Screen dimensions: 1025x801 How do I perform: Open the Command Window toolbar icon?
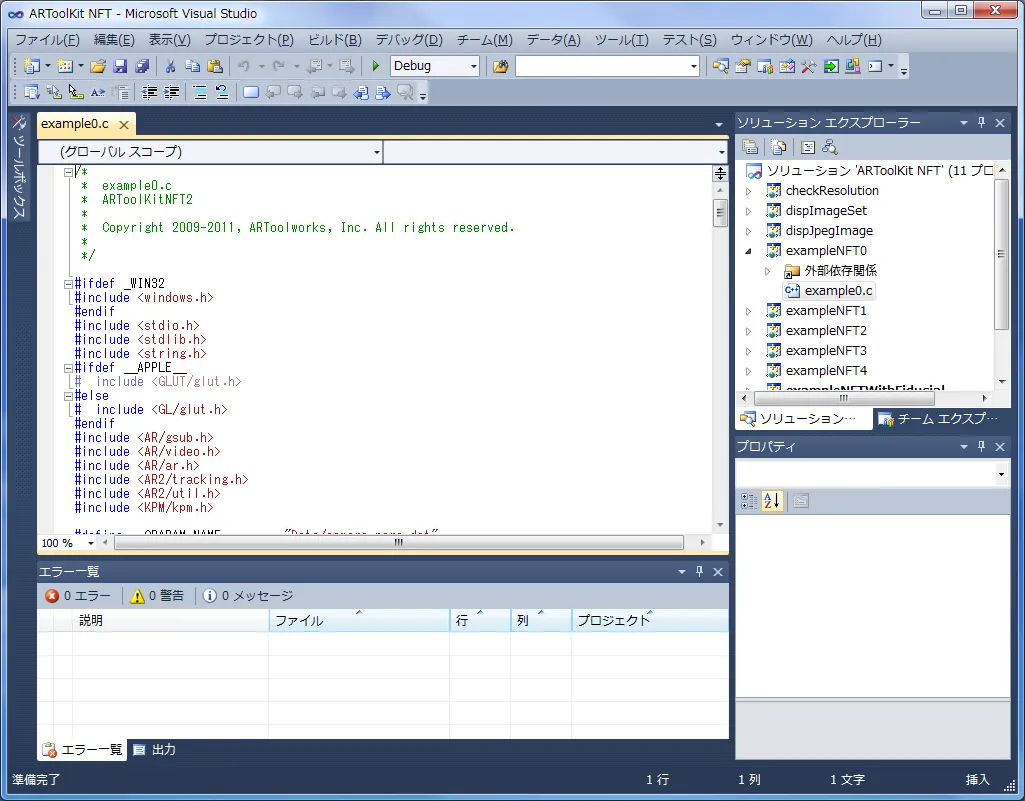coord(875,66)
